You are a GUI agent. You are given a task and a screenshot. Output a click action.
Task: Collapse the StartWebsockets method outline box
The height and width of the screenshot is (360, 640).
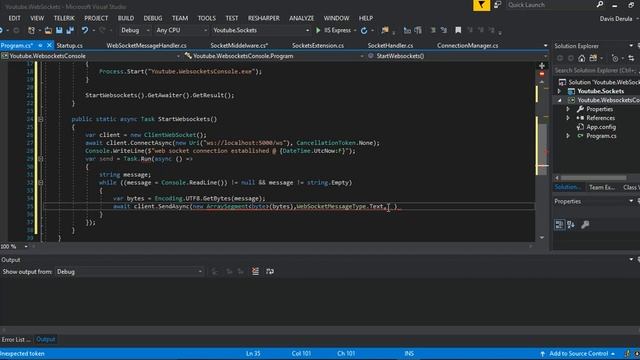coord(40,119)
